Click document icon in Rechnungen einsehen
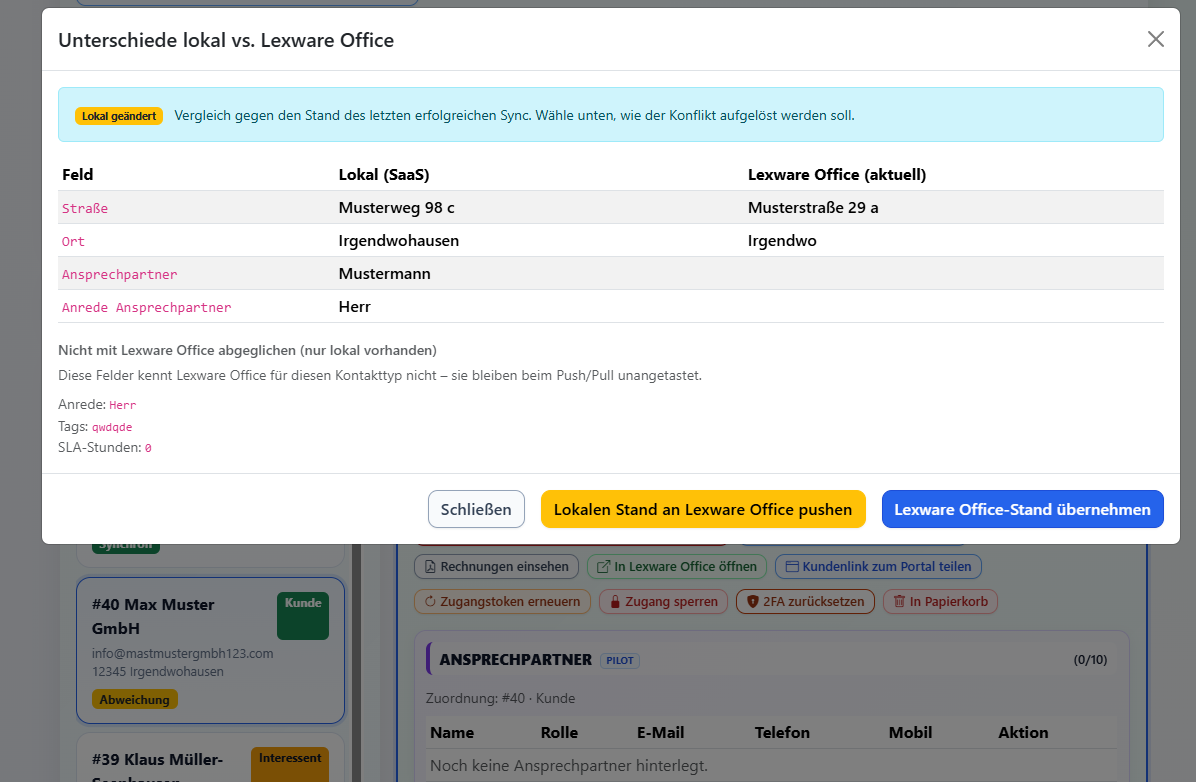The width and height of the screenshot is (1196, 782). click(x=430, y=567)
